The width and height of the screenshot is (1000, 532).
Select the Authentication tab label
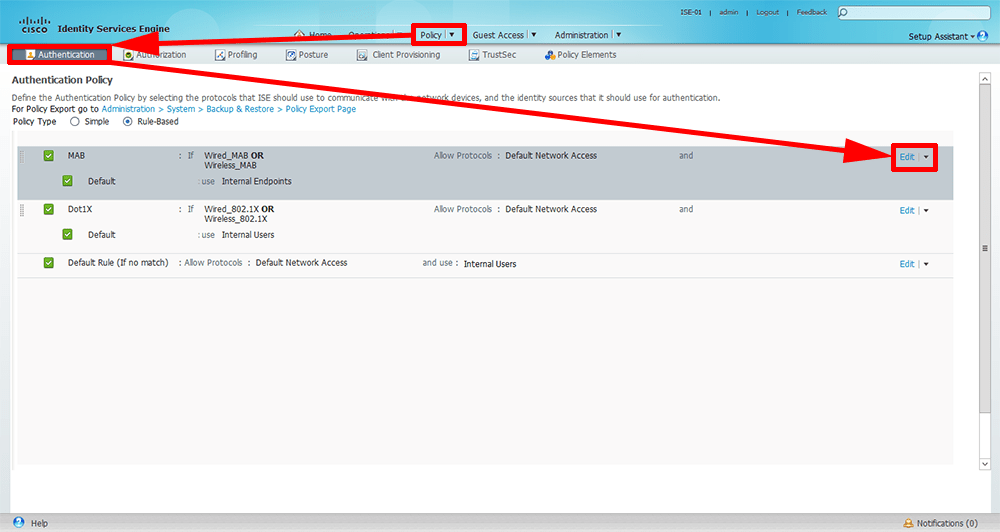[x=66, y=55]
